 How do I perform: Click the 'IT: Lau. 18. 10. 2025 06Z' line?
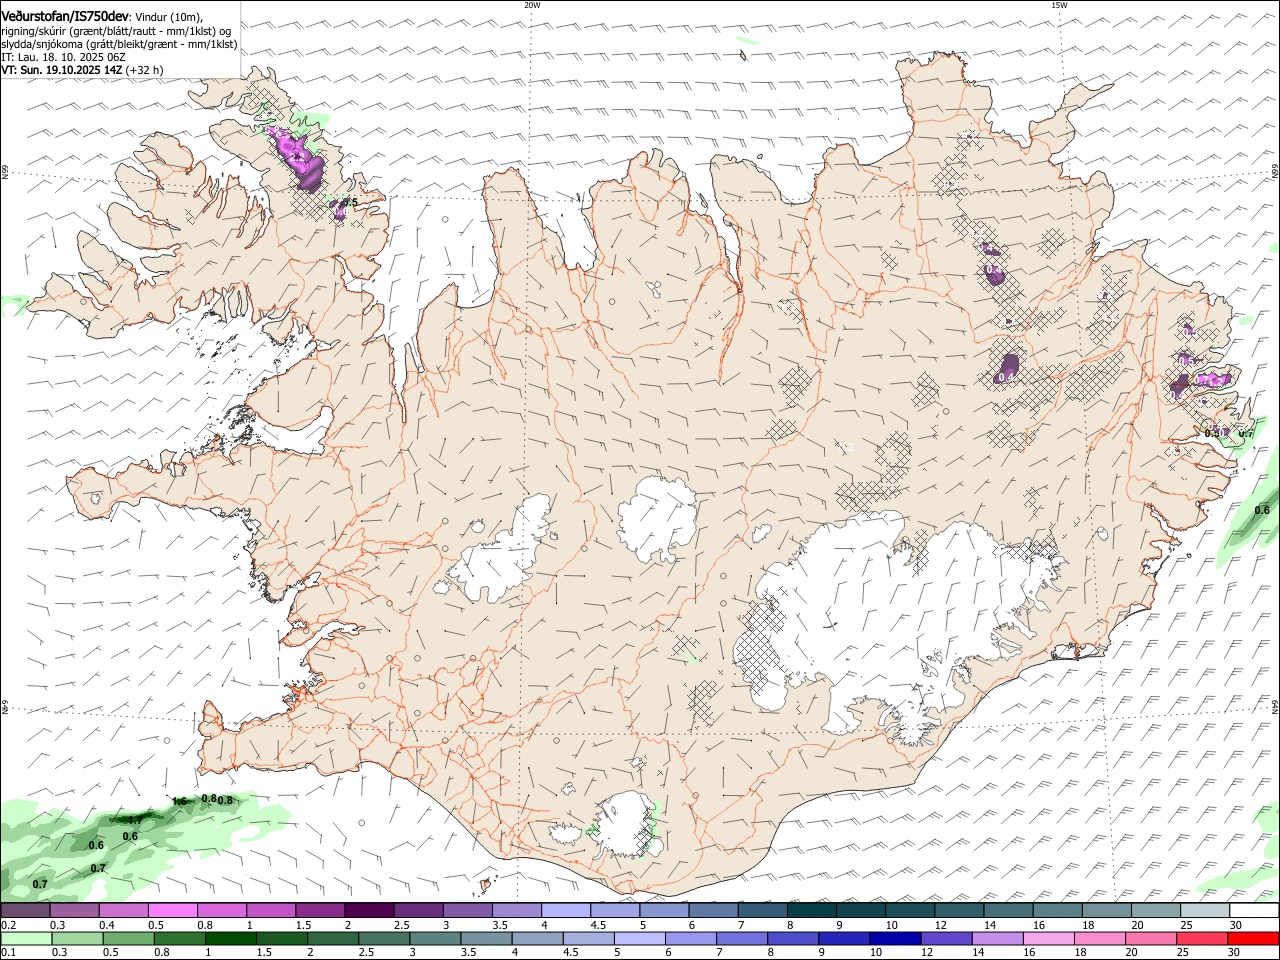(63, 57)
